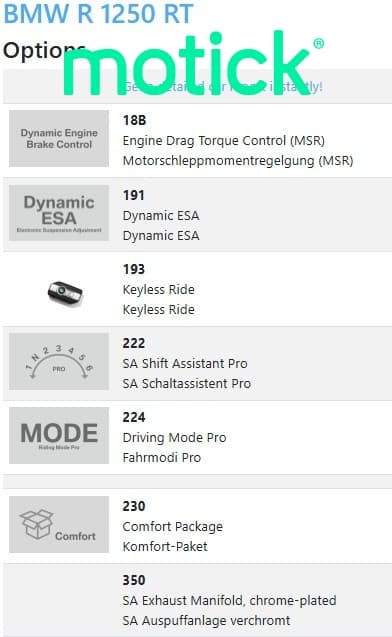Click SA Exhaust Manifold, chrome-plated text
Screen dimensions: 392x637
230,600
